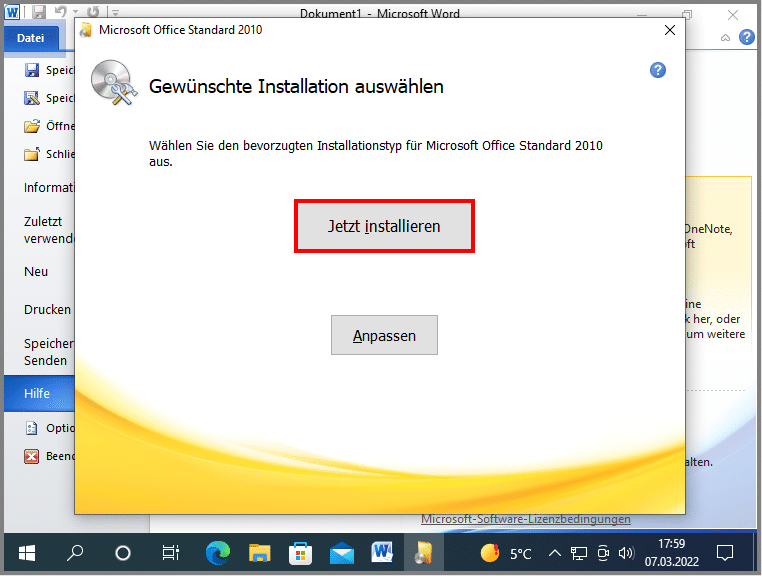The width and height of the screenshot is (762, 576).
Task: Open the Mail app on the taskbar
Action: tap(341, 552)
